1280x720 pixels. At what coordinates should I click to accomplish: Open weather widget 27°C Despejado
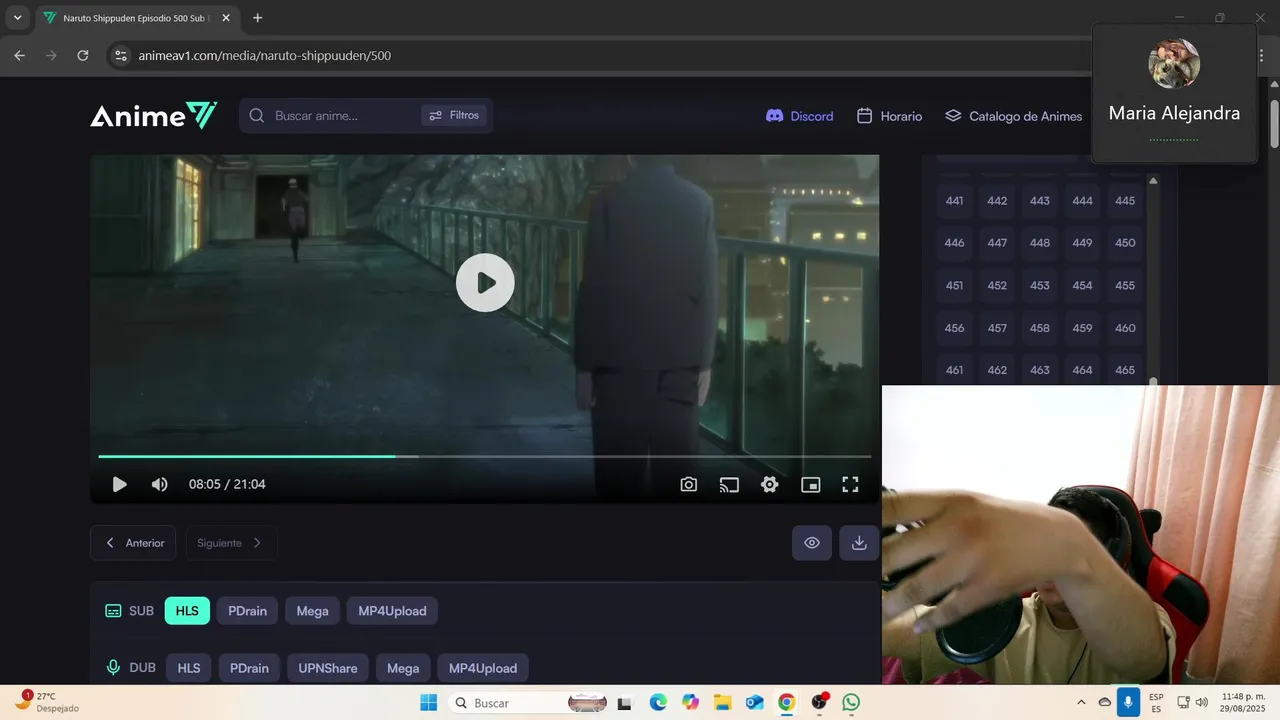[x=46, y=702]
